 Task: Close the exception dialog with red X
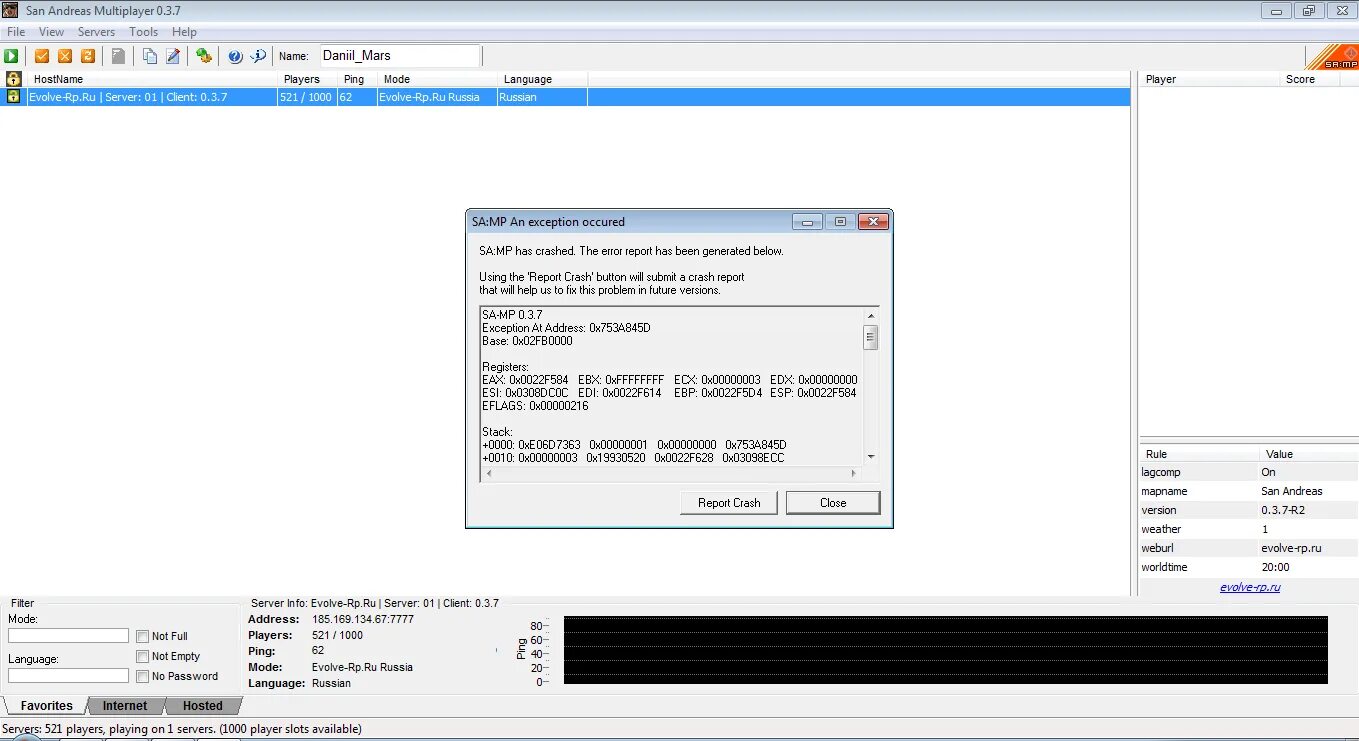tap(873, 222)
